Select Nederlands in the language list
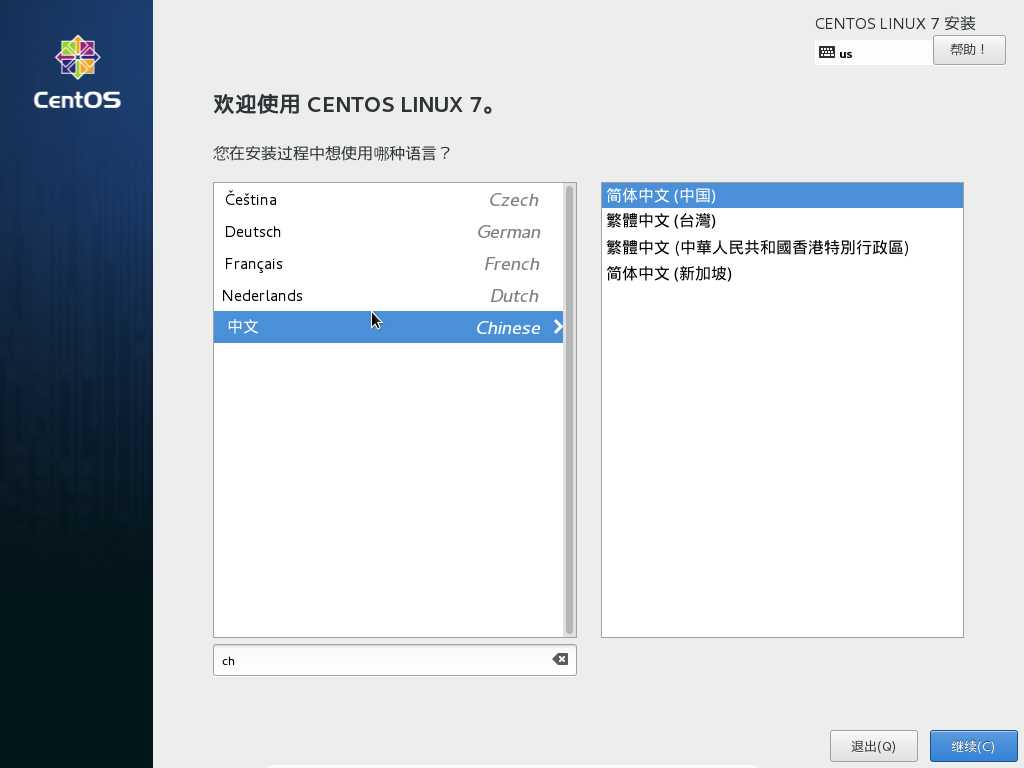Viewport: 1024px width, 768px height. (x=389, y=295)
